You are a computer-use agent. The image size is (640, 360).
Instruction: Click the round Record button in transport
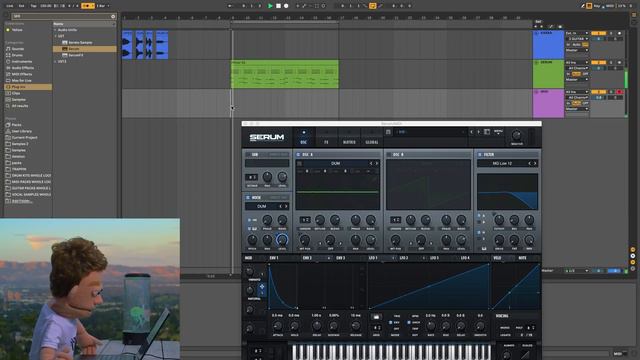click(286, 6)
